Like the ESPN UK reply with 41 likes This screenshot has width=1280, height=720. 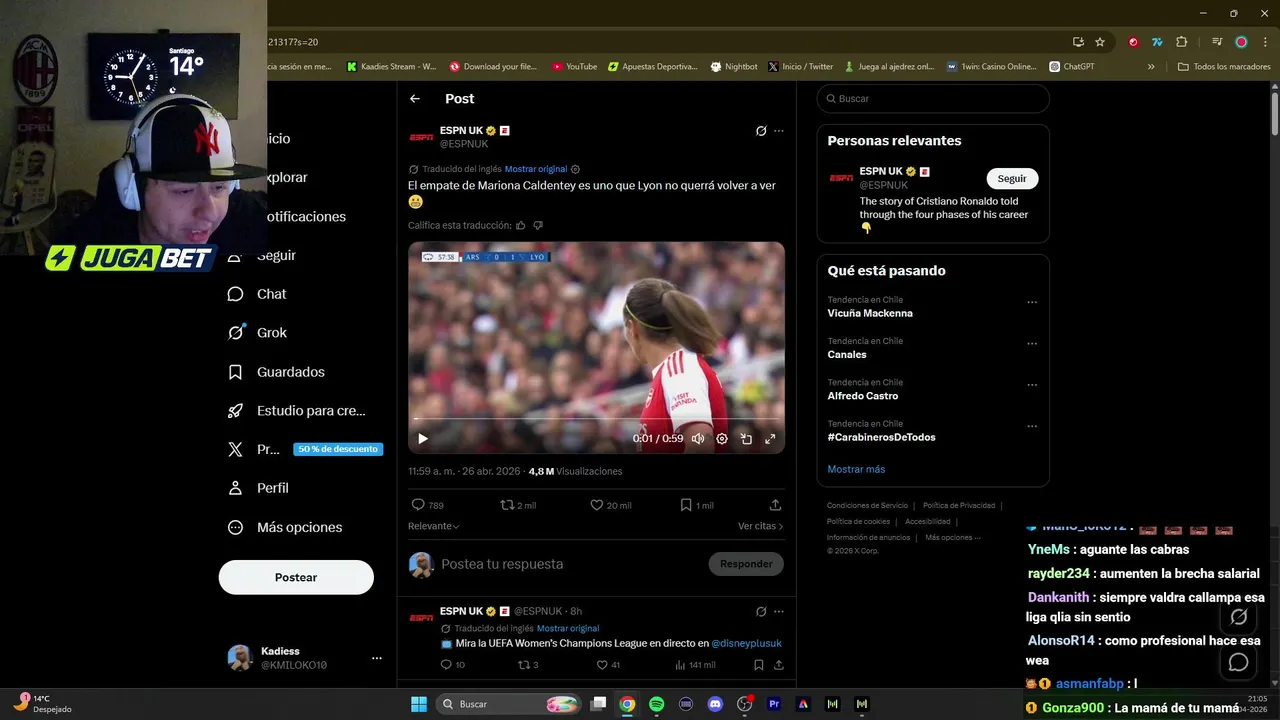(x=608, y=665)
